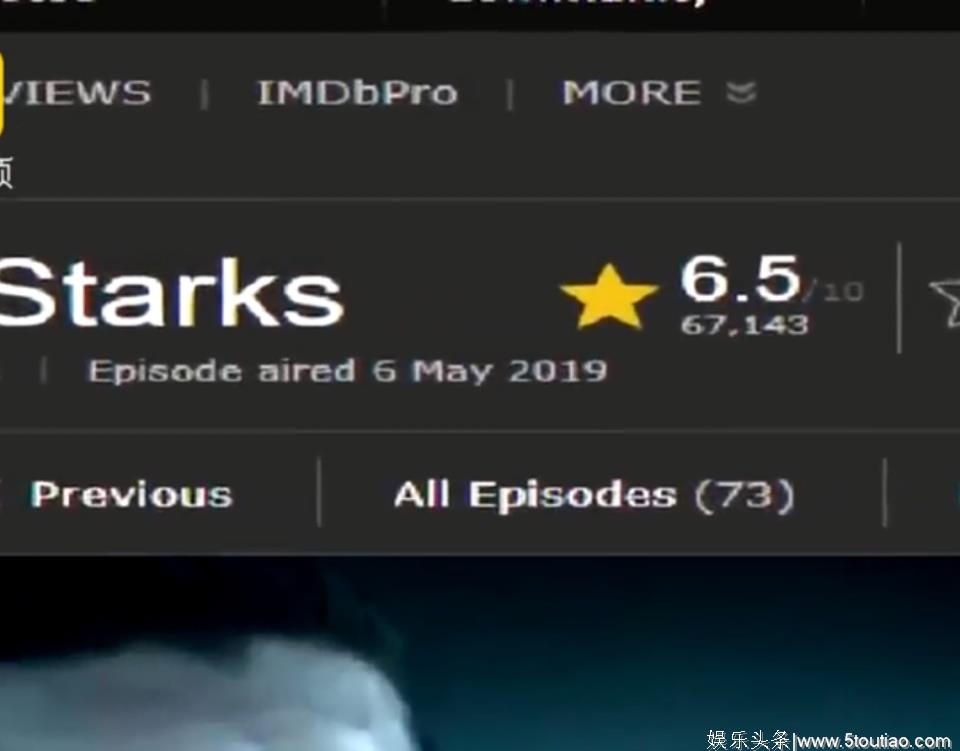Click the episode still image below the navigation
This screenshot has height=751, width=960.
[x=480, y=653]
